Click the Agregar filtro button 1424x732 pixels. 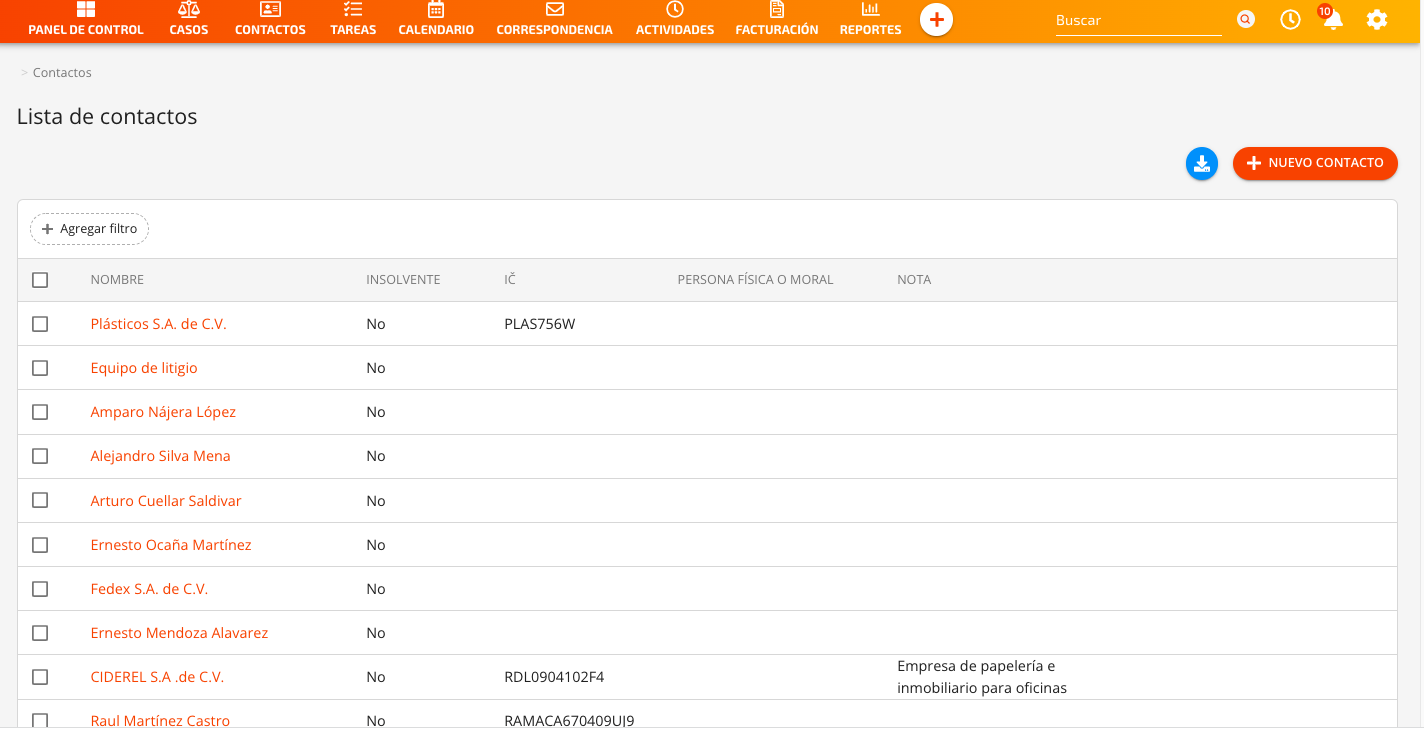tap(89, 229)
